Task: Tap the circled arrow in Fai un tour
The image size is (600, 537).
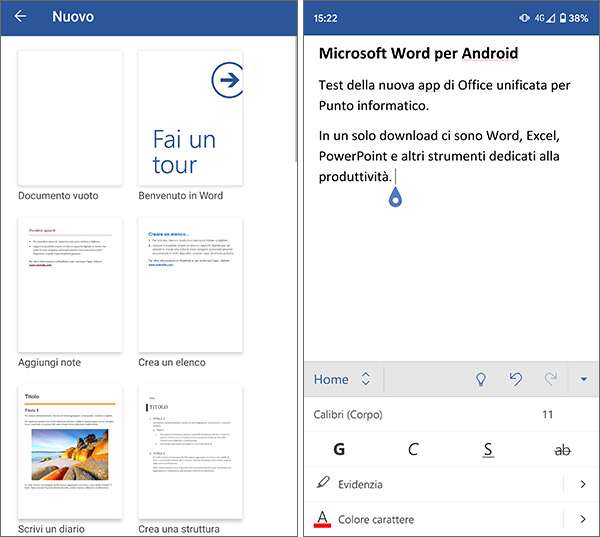Action: pyautogui.click(x=228, y=80)
